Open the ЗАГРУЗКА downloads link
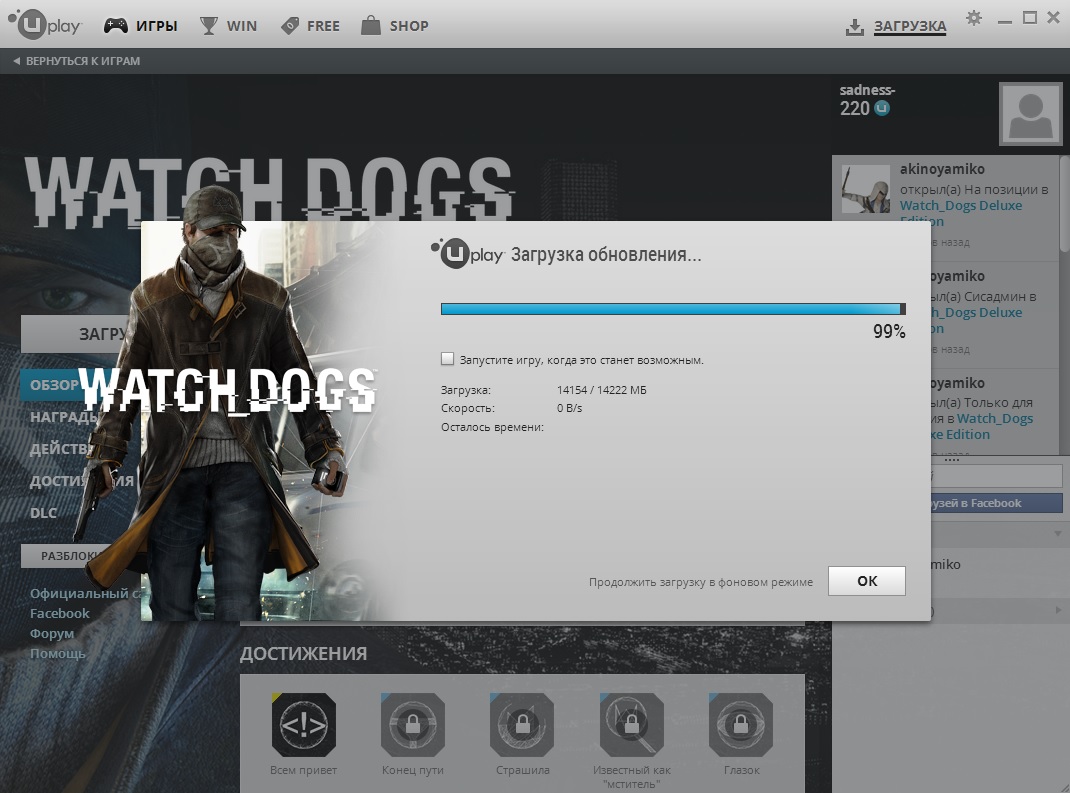Screen dimensions: 1070x793 [x=910, y=27]
